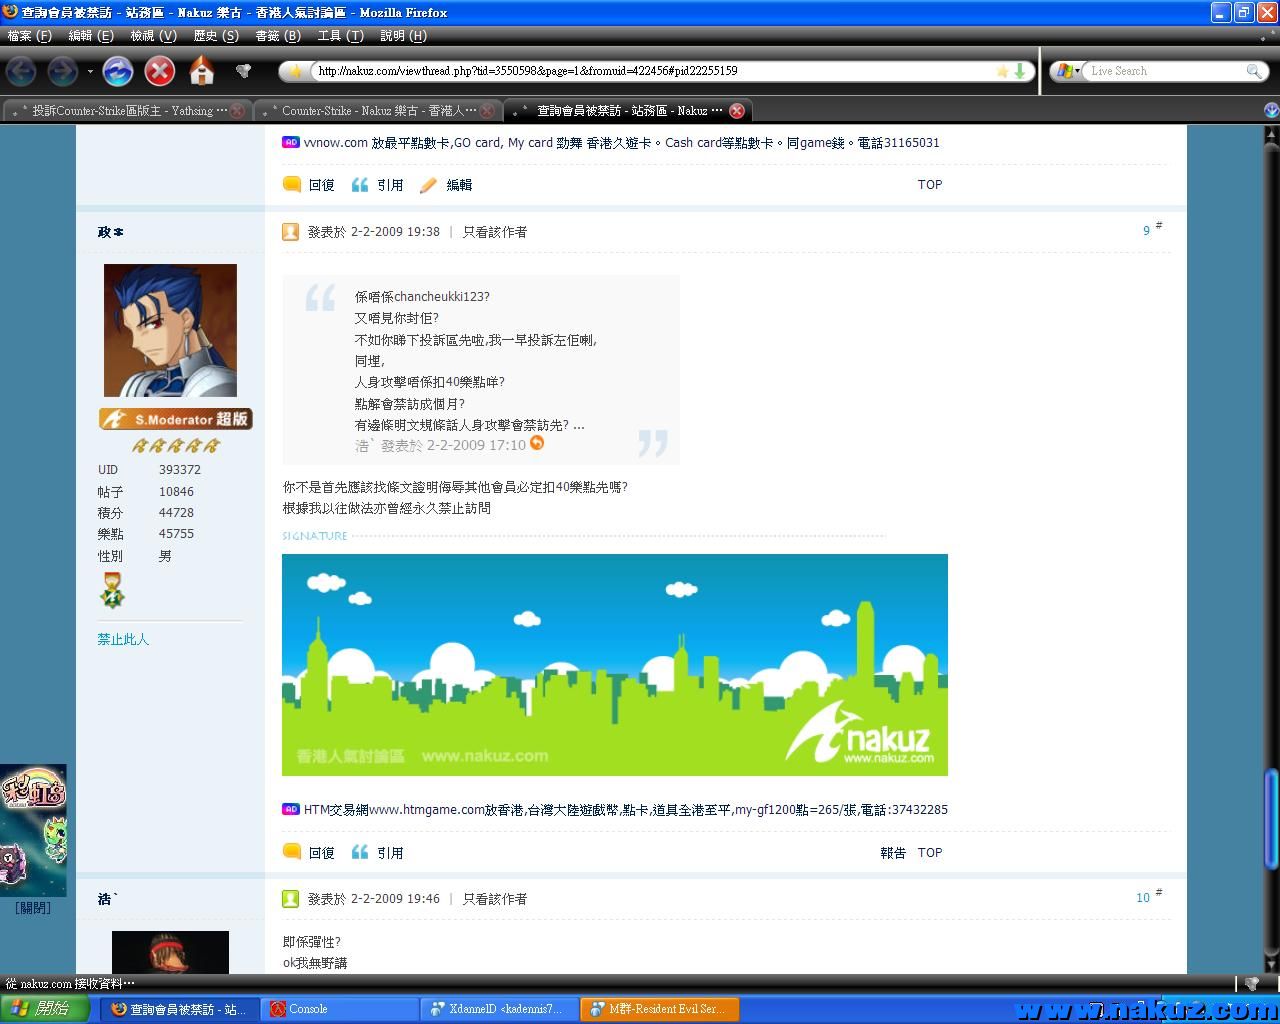The image size is (1280, 1024).
Task: Click the bookmark star in address bar
Action: (1002, 71)
